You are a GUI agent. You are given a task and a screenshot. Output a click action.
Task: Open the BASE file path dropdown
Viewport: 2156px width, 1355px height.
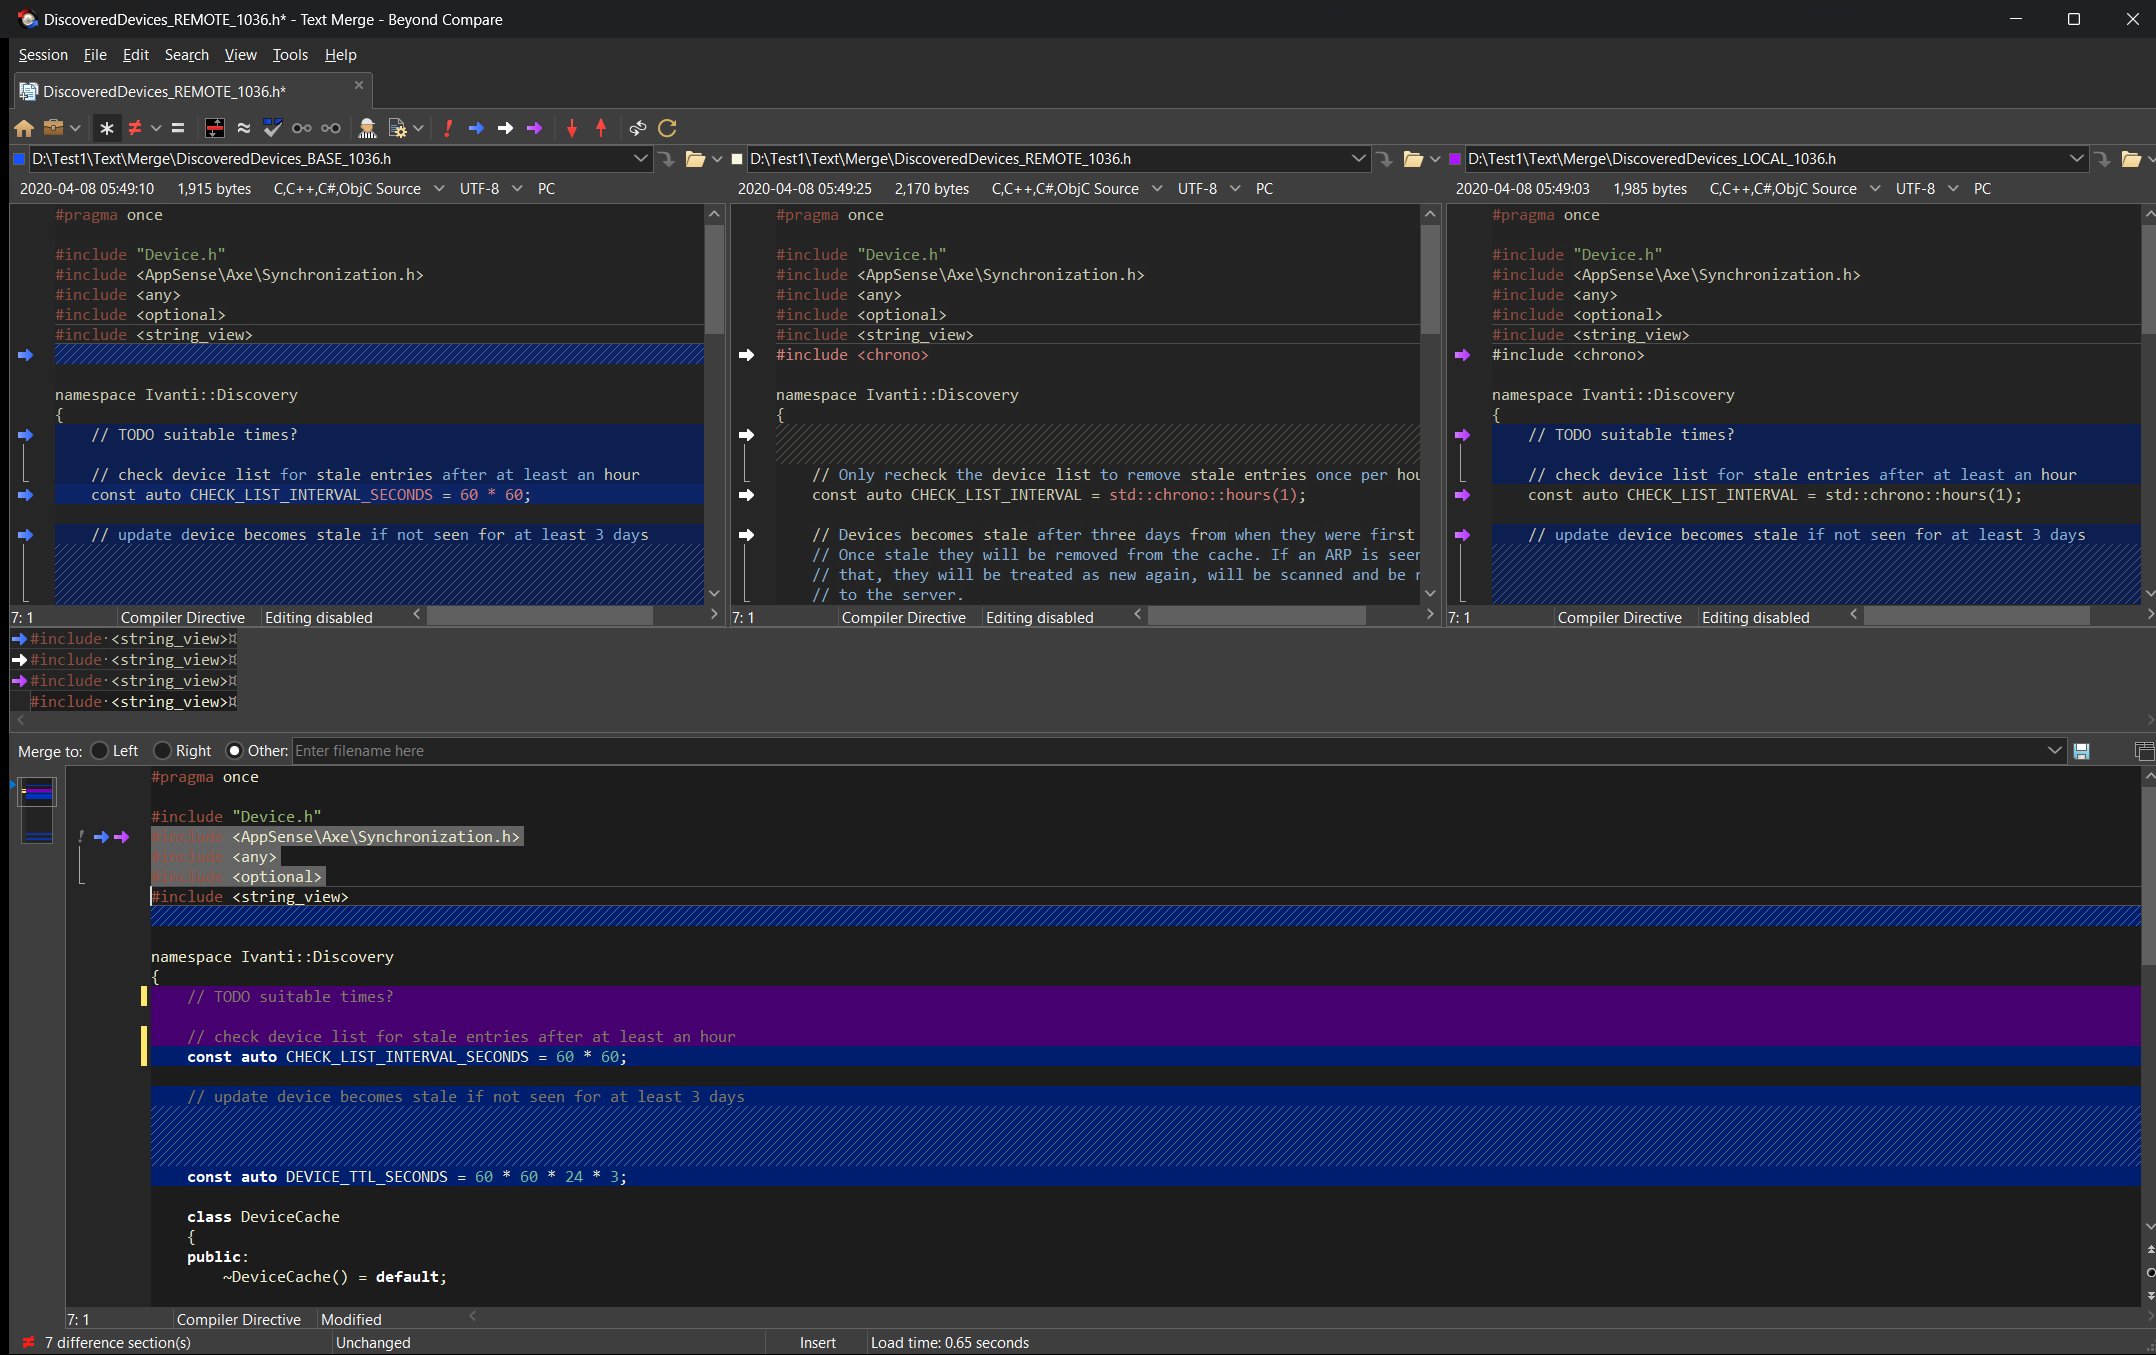click(640, 158)
